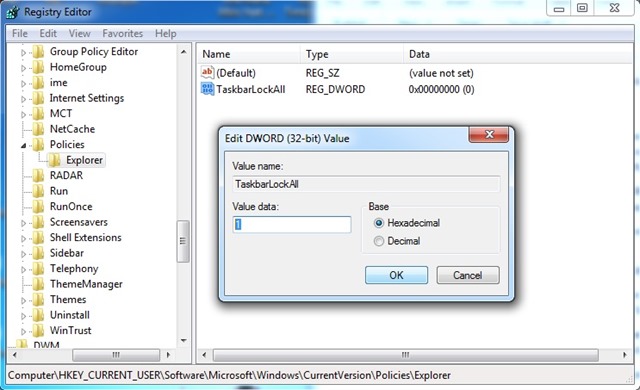Click the (value not set) data cell
This screenshot has width=640, height=390.
(441, 73)
